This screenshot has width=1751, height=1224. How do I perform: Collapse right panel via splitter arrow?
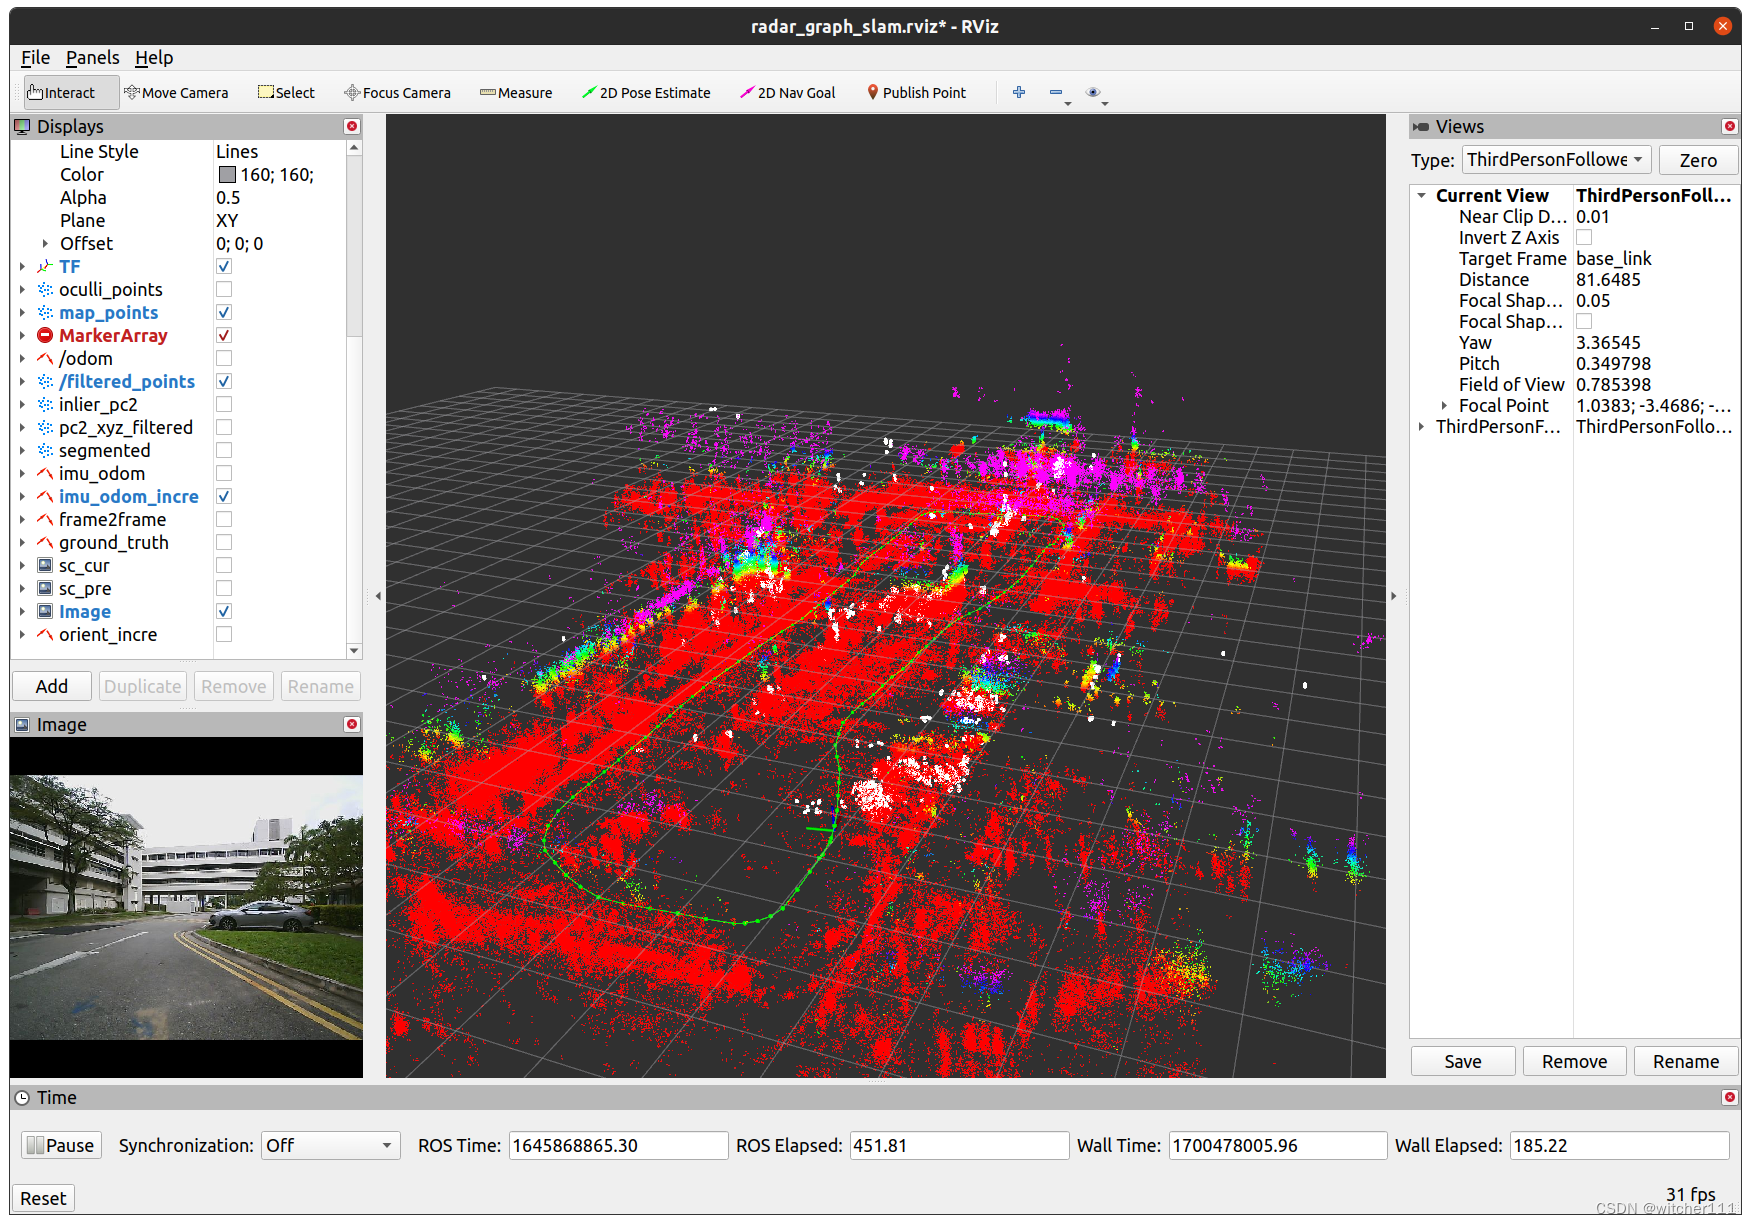tap(1394, 596)
